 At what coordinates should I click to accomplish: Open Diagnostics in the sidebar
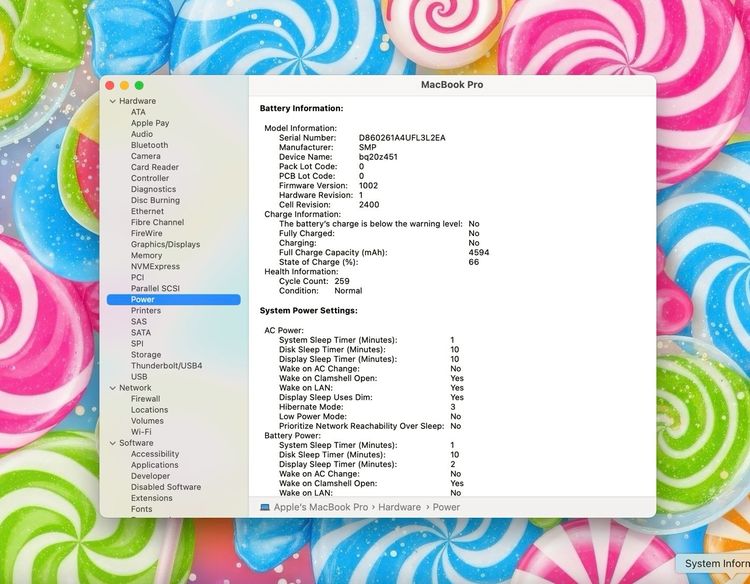pyautogui.click(x=153, y=189)
